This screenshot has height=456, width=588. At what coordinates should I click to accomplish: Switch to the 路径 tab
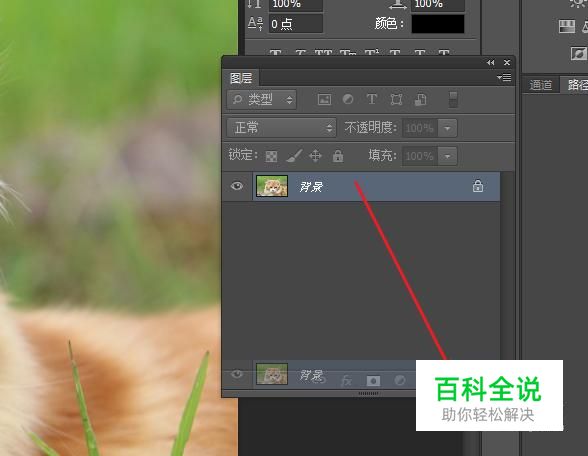pos(575,85)
